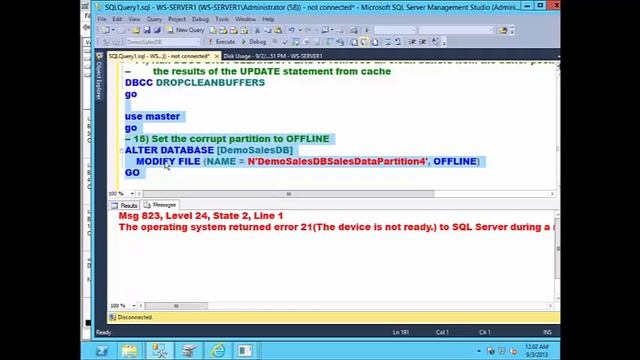Uncomment the selected lines

pos(398,42)
